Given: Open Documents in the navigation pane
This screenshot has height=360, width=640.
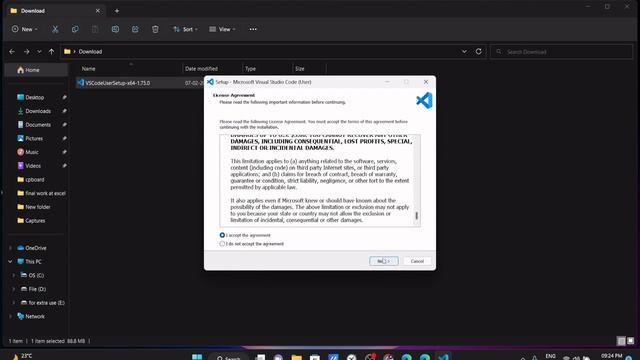Looking at the screenshot, I should (38, 125).
